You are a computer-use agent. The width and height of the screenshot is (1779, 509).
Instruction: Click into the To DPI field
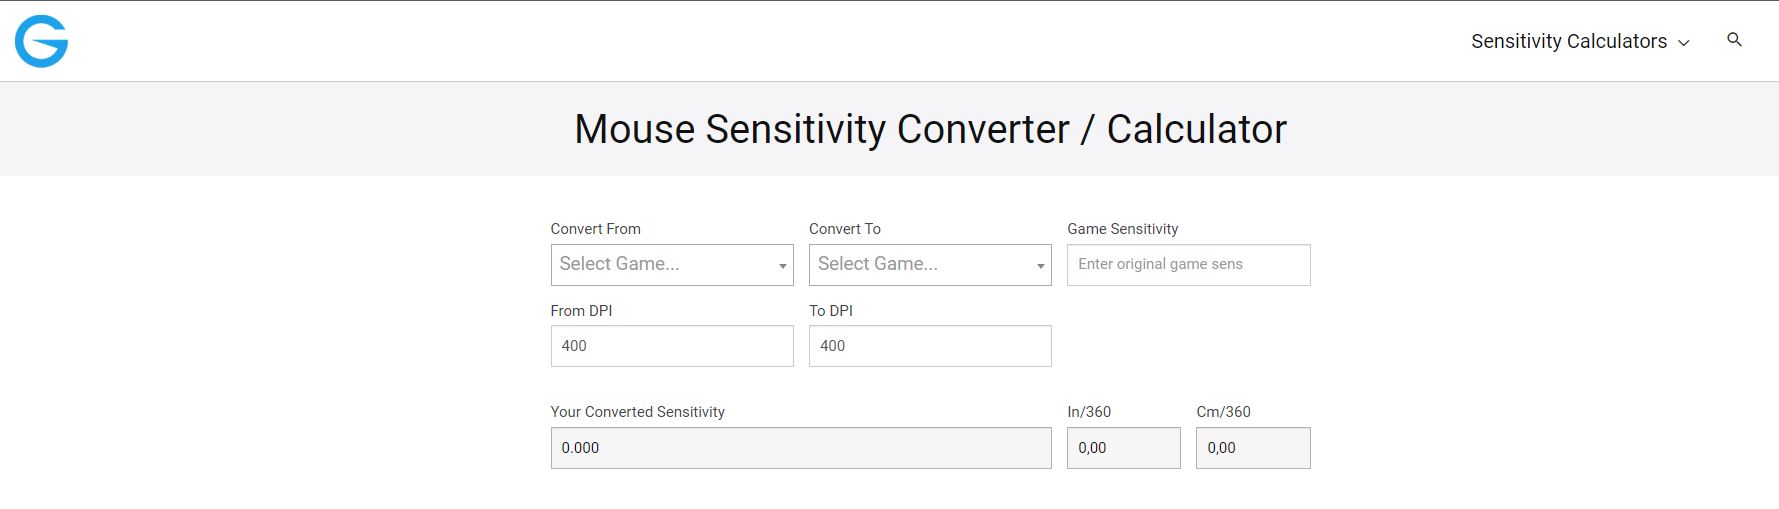pyautogui.click(x=929, y=346)
